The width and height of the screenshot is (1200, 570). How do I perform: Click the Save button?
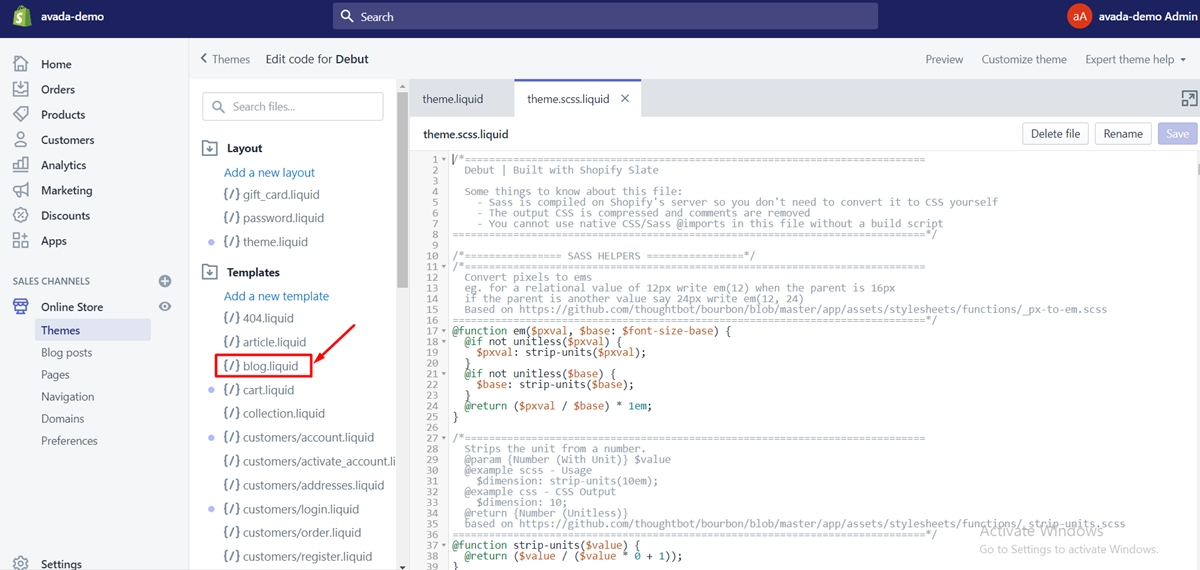(1177, 134)
